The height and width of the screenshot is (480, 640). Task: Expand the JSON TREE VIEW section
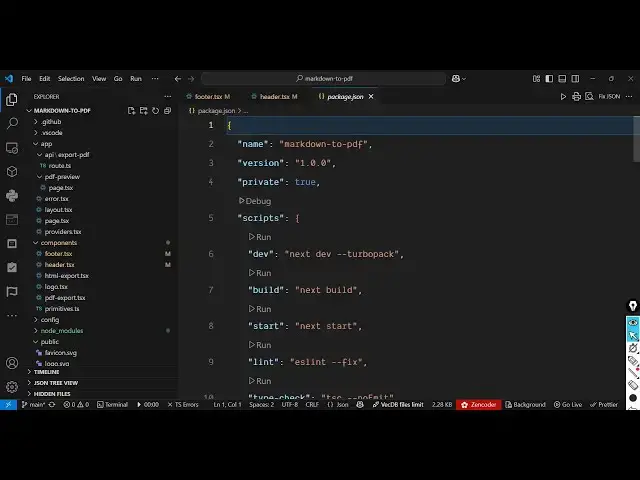click(x=56, y=383)
